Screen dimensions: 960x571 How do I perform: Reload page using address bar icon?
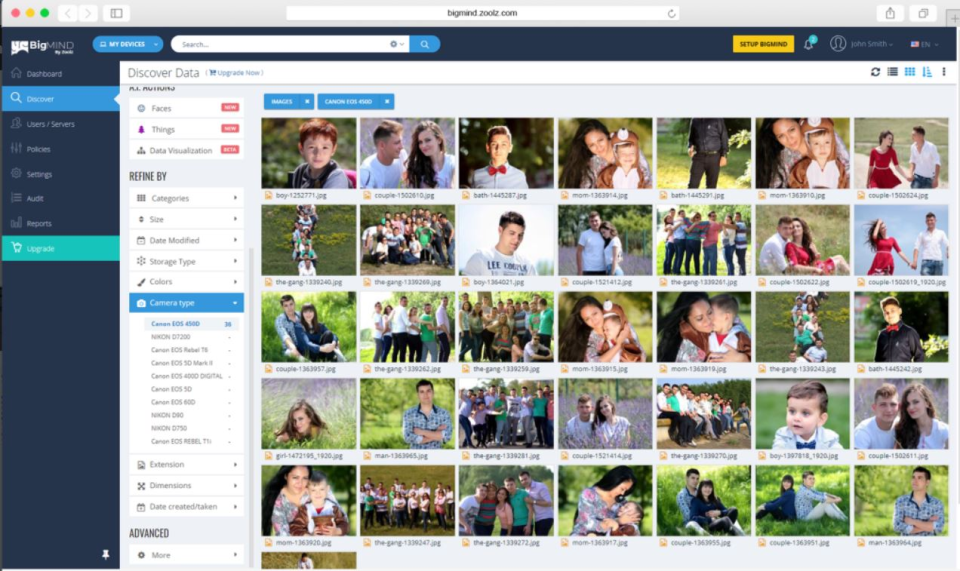(x=672, y=13)
